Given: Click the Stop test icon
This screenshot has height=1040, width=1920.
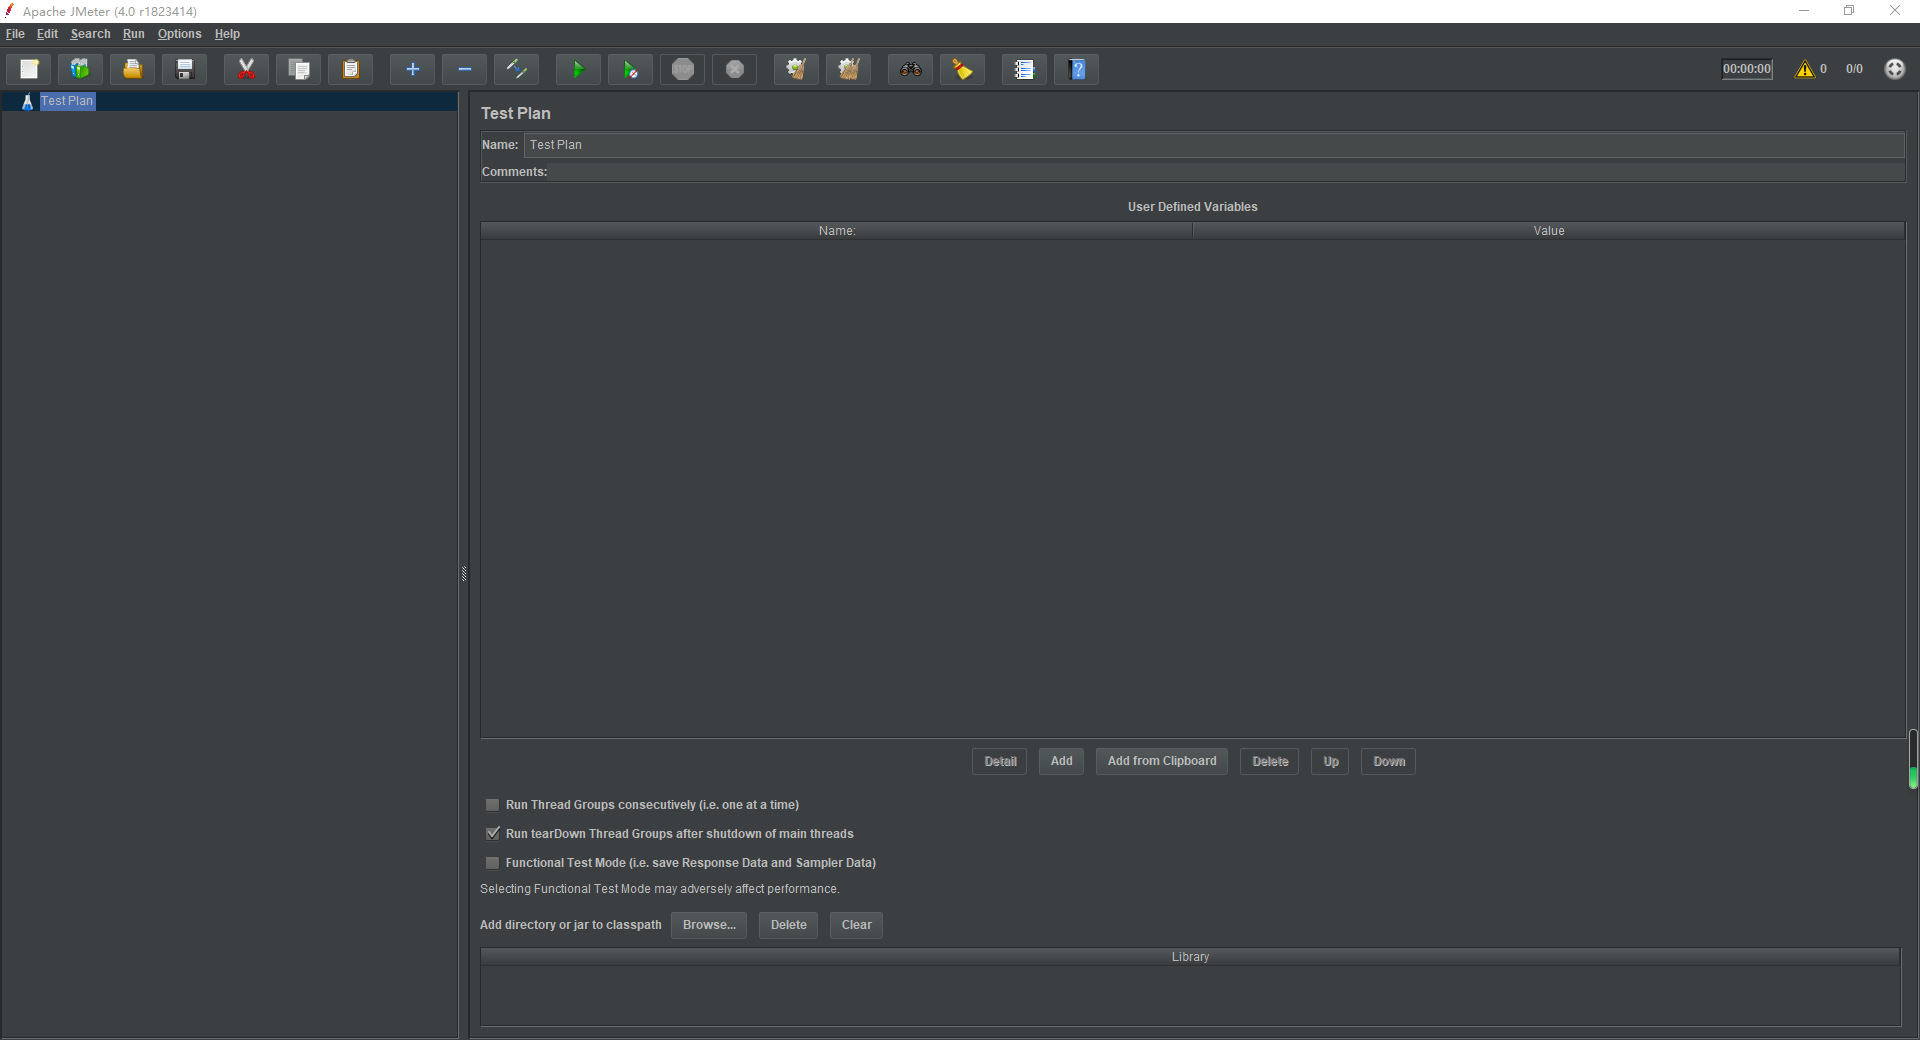Looking at the screenshot, I should click(x=683, y=69).
